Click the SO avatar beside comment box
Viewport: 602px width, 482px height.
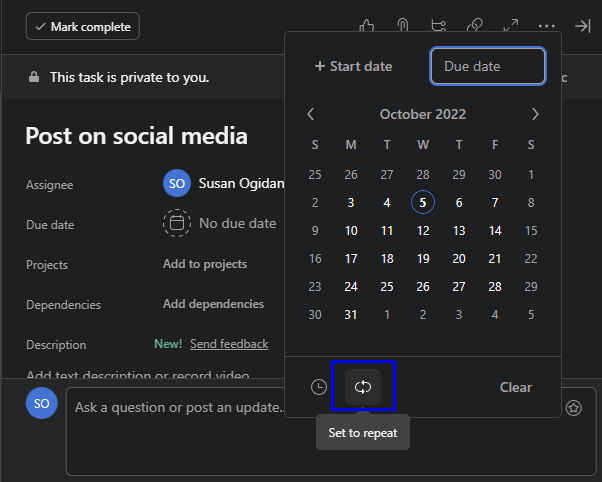[x=41, y=403]
